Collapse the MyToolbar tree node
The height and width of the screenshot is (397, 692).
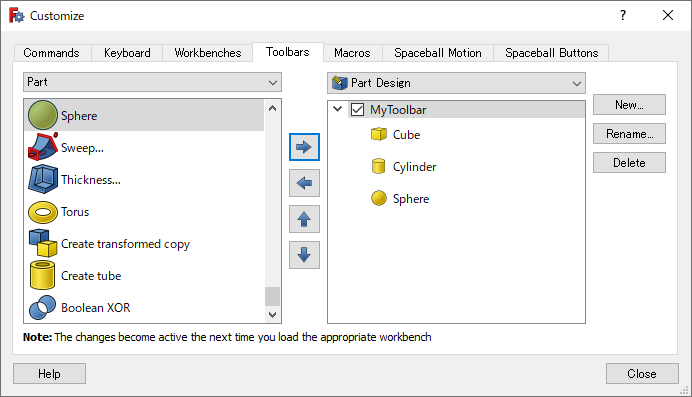(338, 109)
